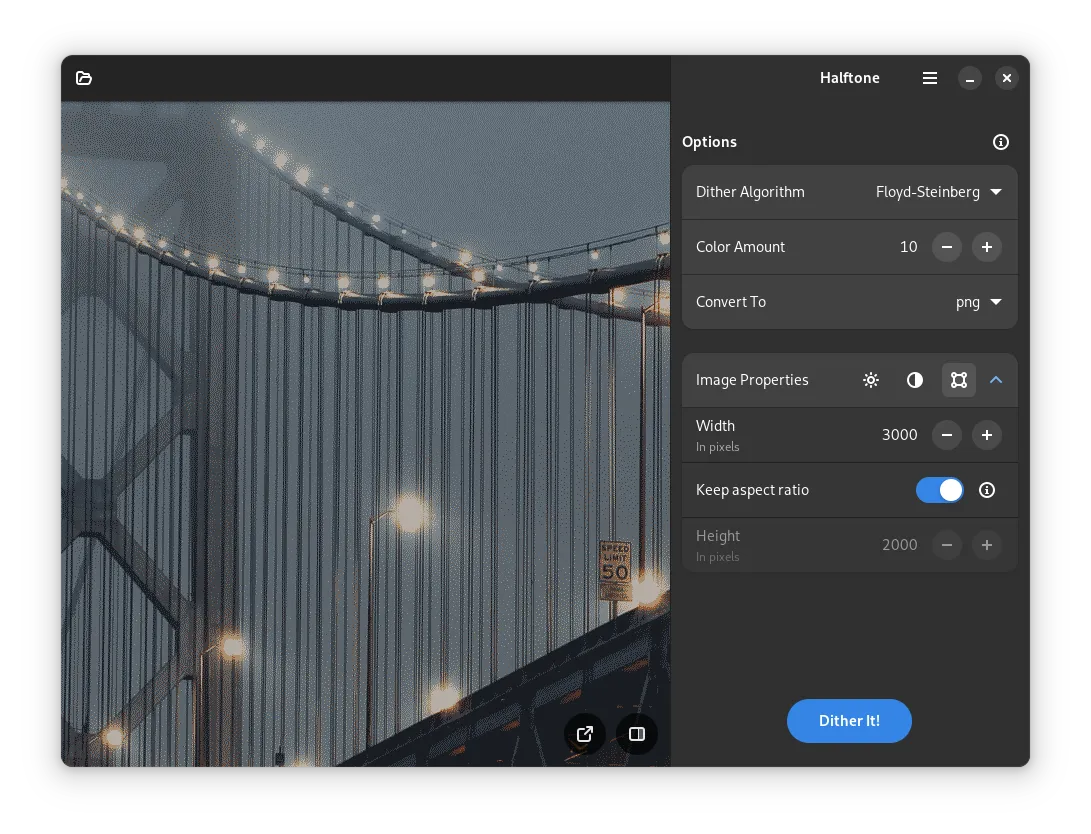Click the Options info icon
Image resolution: width=1091 pixels, height=834 pixels.
pos(1000,142)
